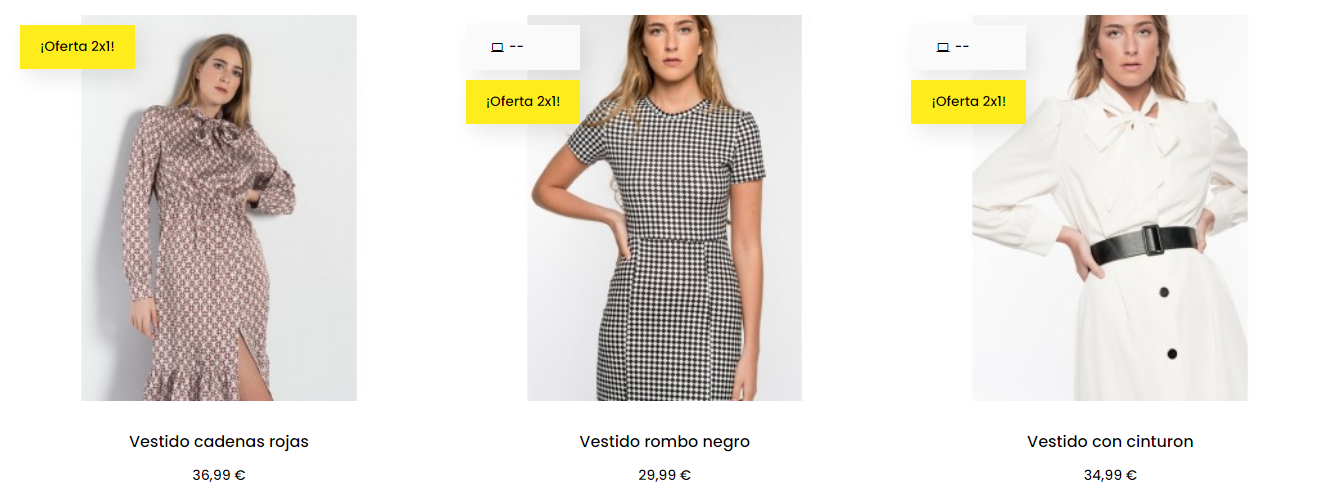This screenshot has height=486, width=1323.
Task: Open Vestido con cinturon product image
Action: (x=1110, y=208)
